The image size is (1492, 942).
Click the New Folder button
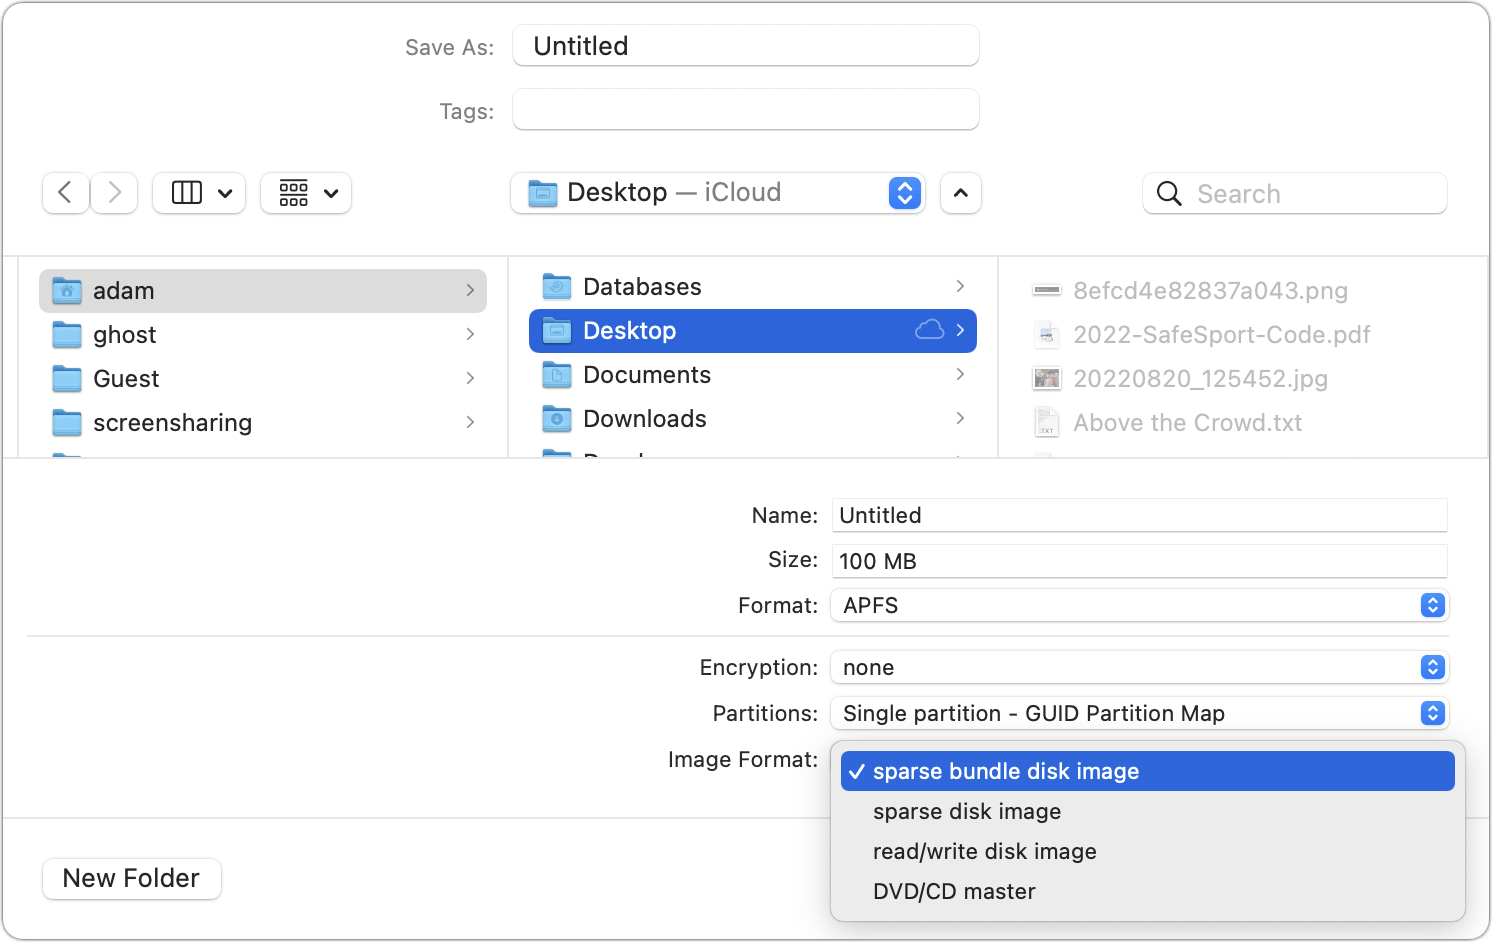132,879
